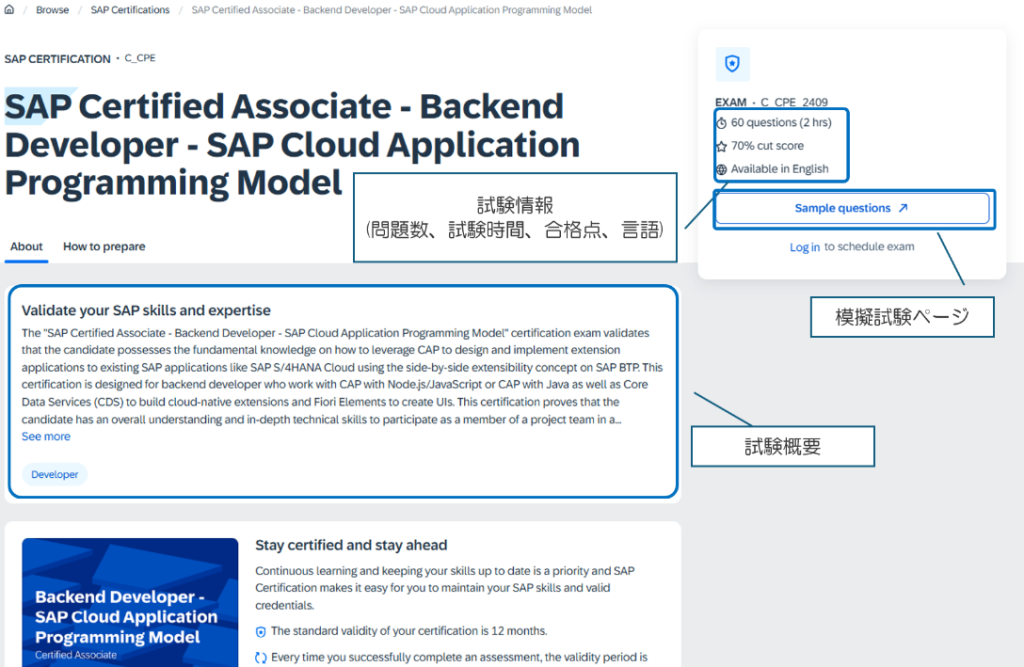This screenshot has width=1024, height=667.
Task: Click the star icon beside 70% cut score
Action: pos(722,146)
